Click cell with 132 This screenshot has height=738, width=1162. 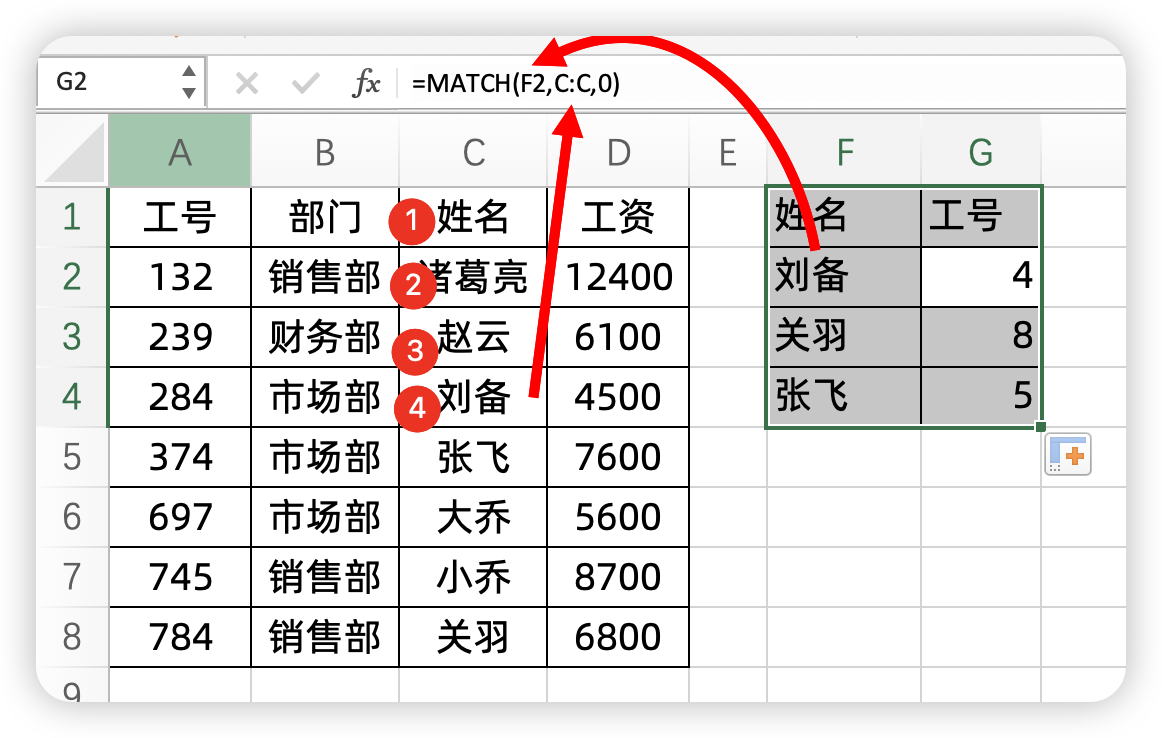pos(180,277)
